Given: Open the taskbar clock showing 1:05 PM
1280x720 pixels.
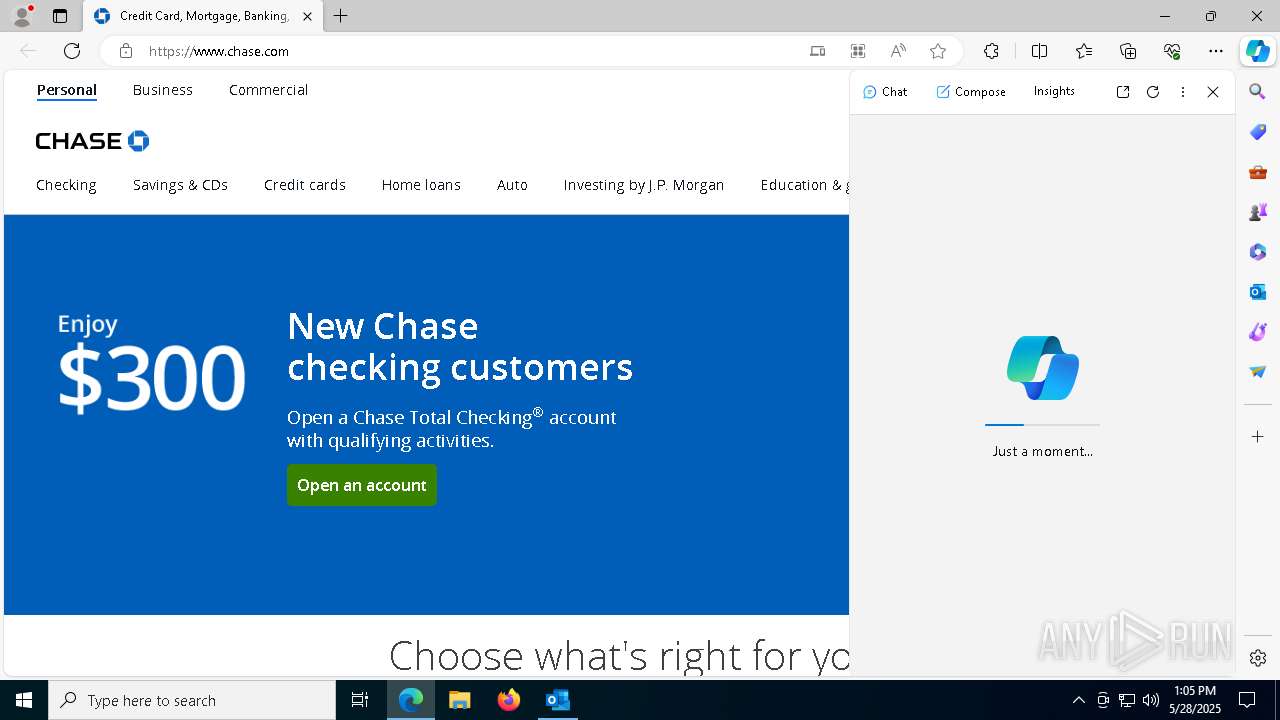Looking at the screenshot, I should [x=1195, y=700].
